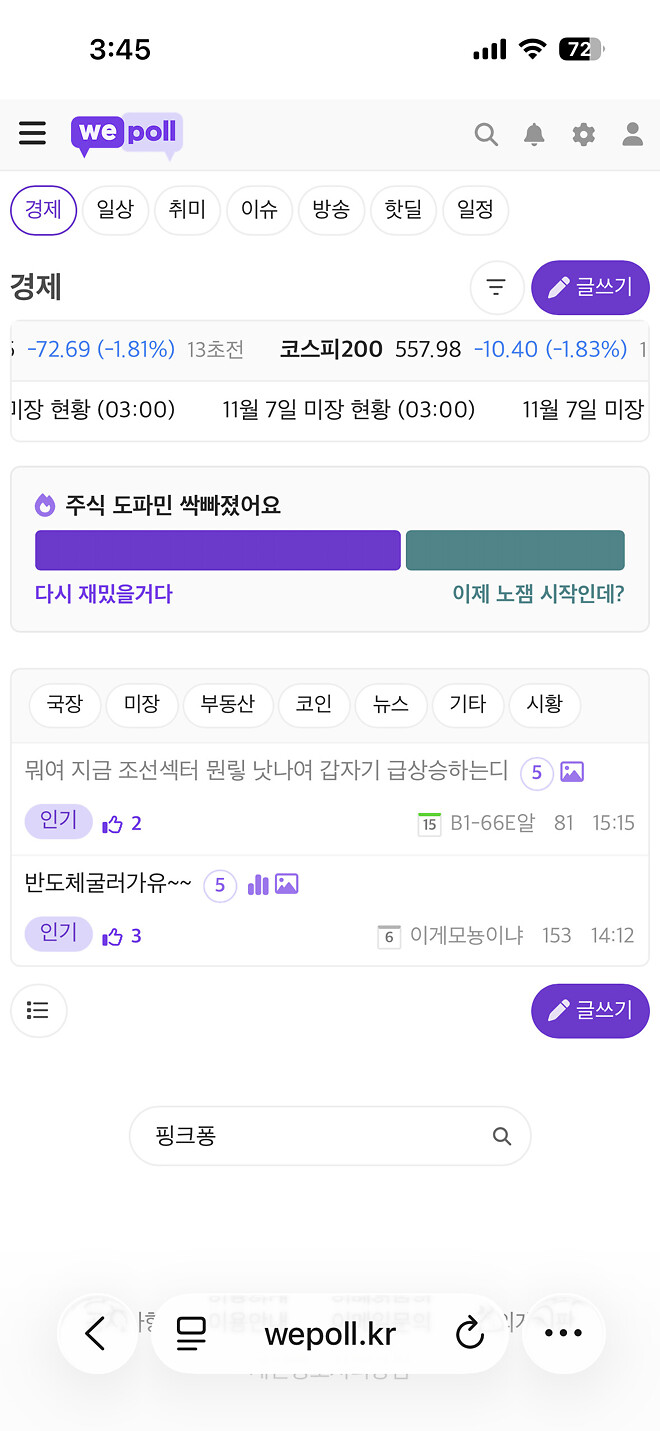Image resolution: width=660 pixels, height=1431 pixels.
Task: Reload the page with the browser refresh icon
Action: 470,1332
